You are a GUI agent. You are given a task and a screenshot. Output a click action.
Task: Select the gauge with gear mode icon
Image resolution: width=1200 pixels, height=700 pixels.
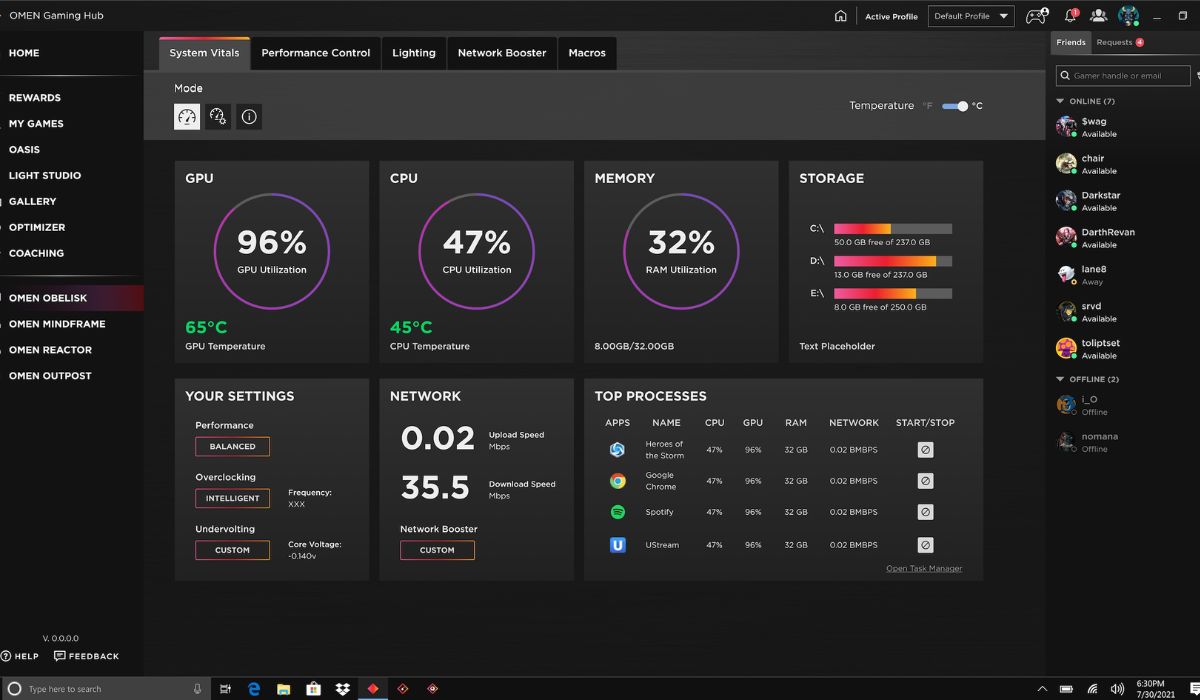tap(218, 117)
